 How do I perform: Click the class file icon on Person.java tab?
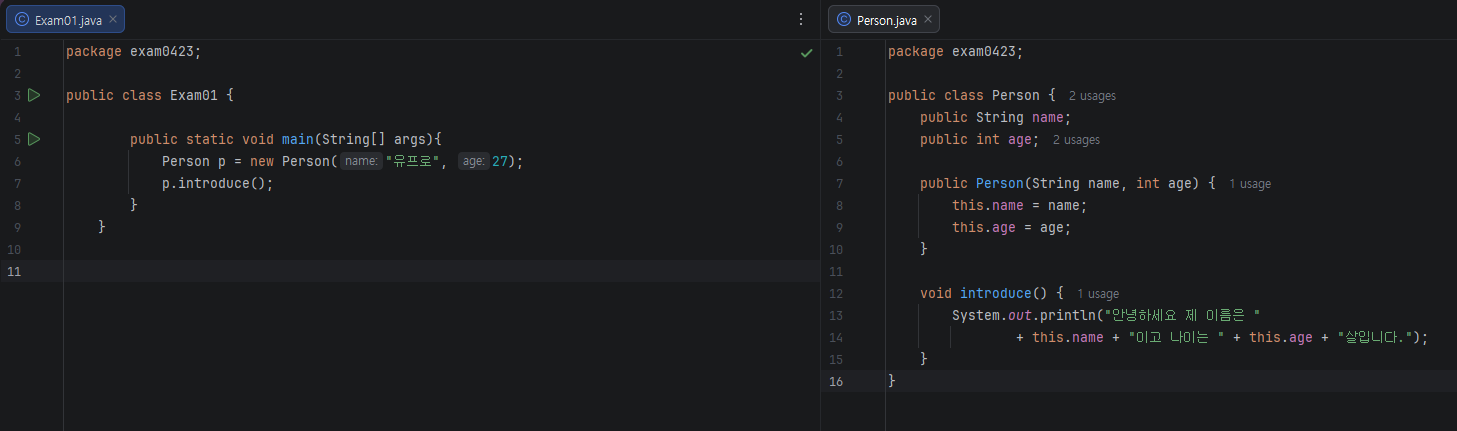click(844, 19)
